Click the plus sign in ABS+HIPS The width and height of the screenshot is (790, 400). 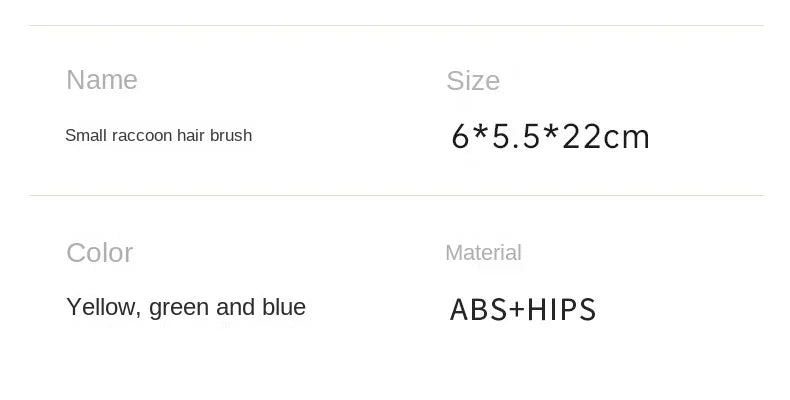516,310
